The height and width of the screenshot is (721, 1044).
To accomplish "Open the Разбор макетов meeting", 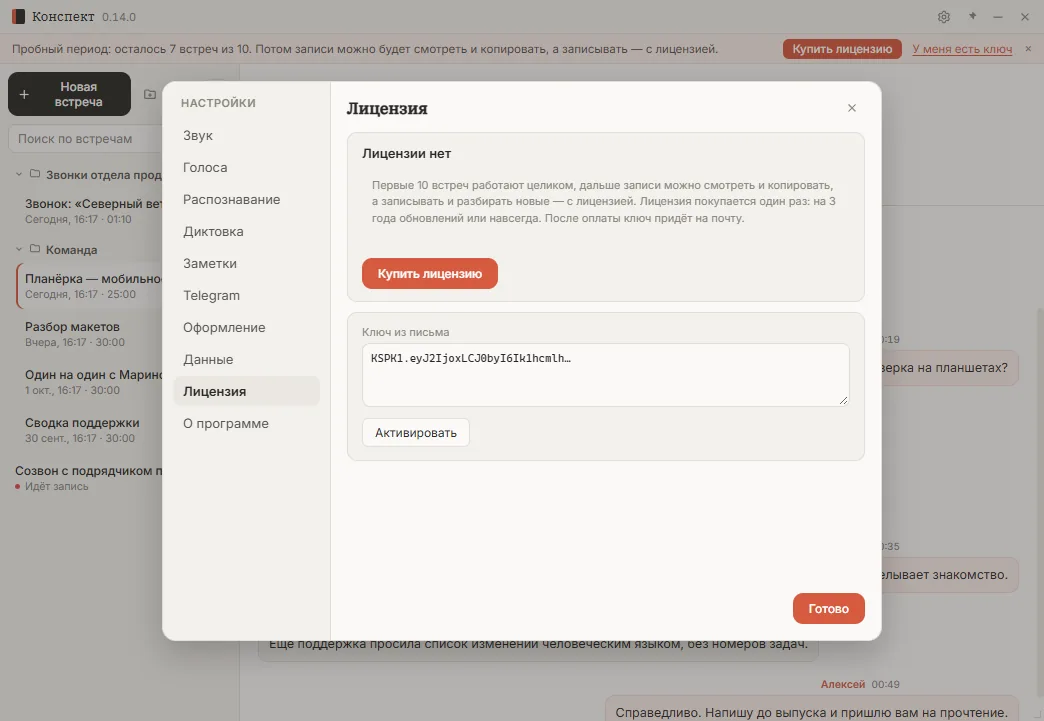I will [89, 334].
